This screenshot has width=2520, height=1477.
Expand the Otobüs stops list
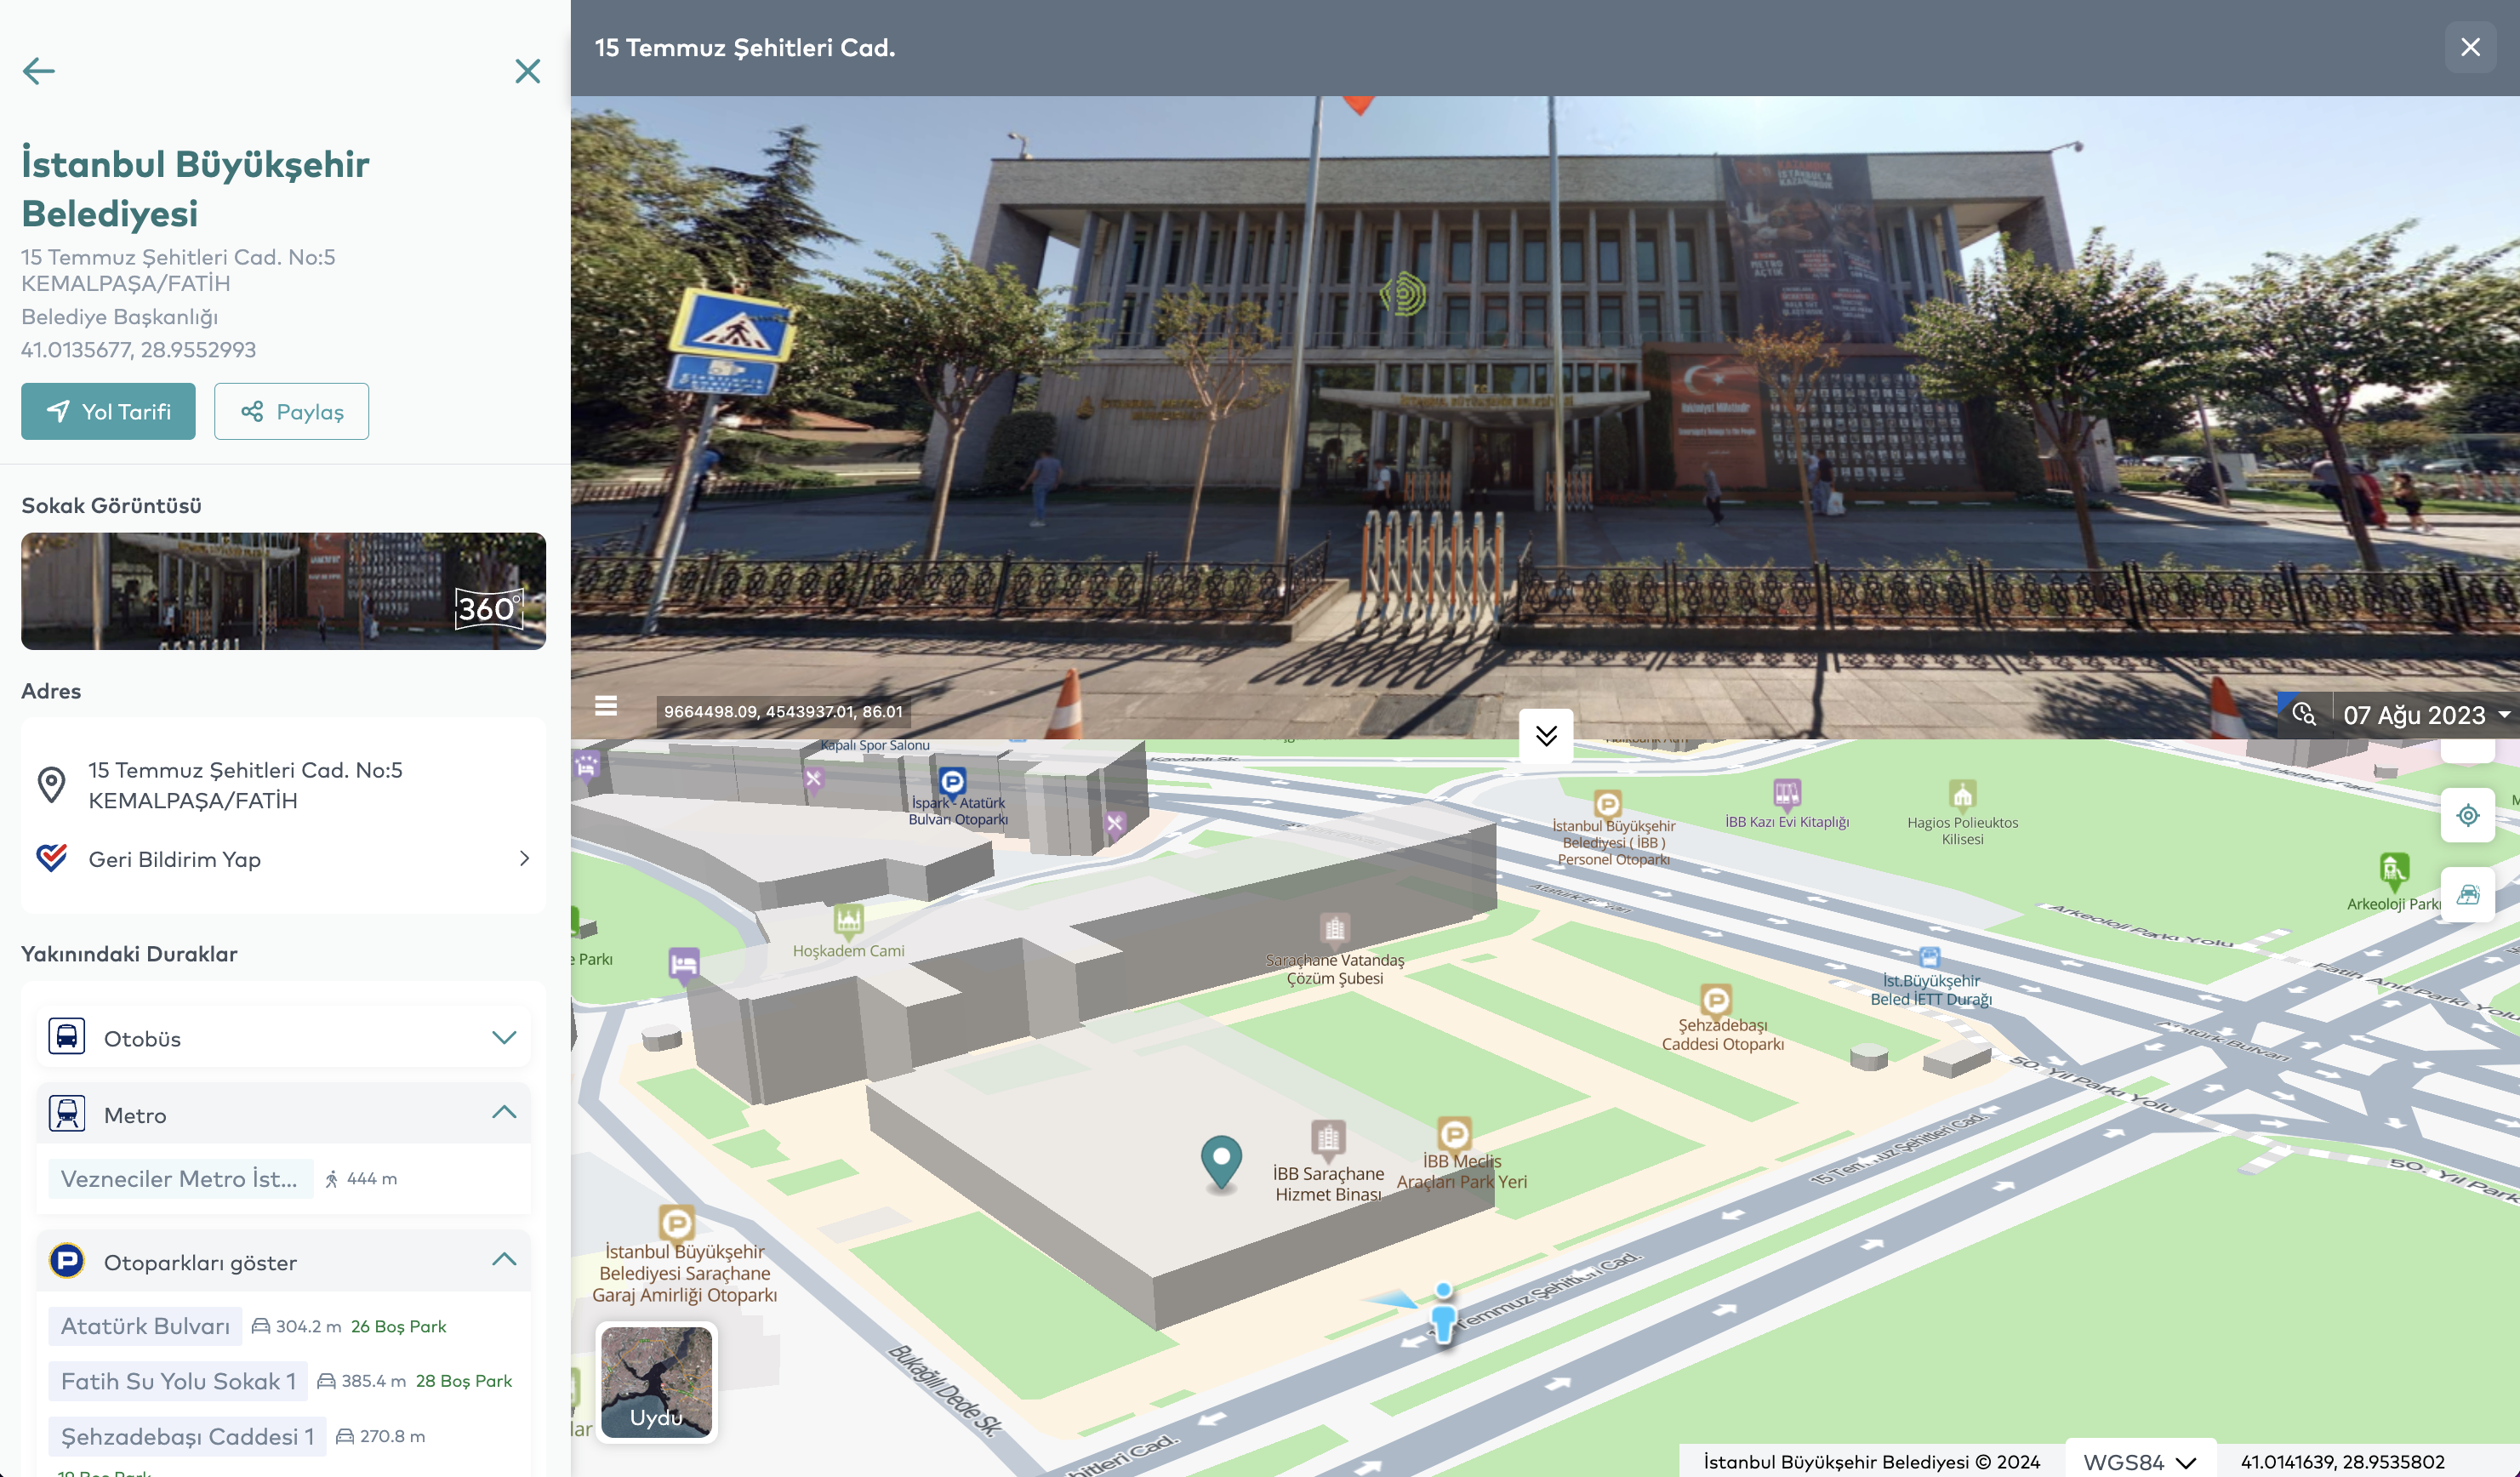[x=504, y=1038]
